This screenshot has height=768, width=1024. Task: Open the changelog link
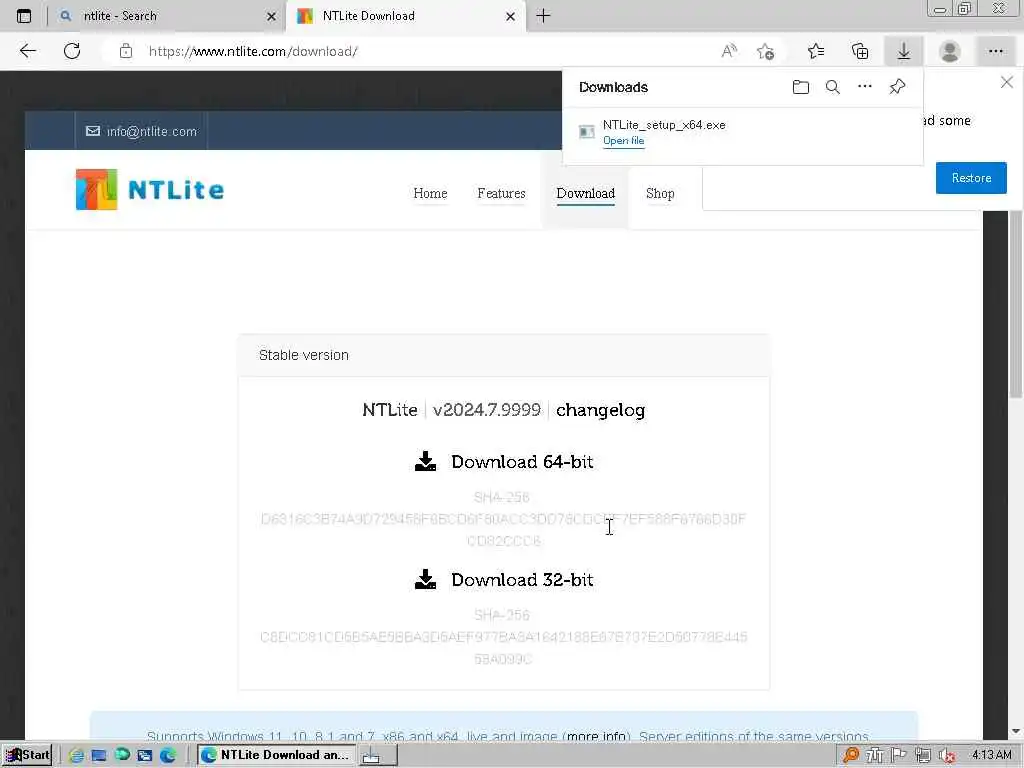click(x=600, y=410)
